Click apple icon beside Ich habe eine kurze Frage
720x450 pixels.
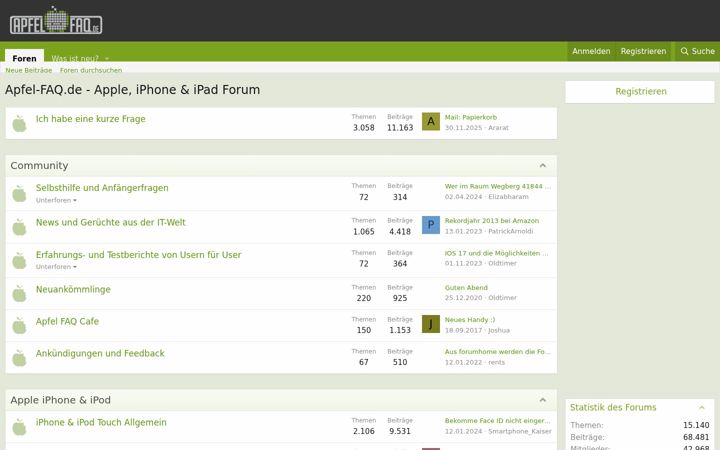pyautogui.click(x=19, y=124)
